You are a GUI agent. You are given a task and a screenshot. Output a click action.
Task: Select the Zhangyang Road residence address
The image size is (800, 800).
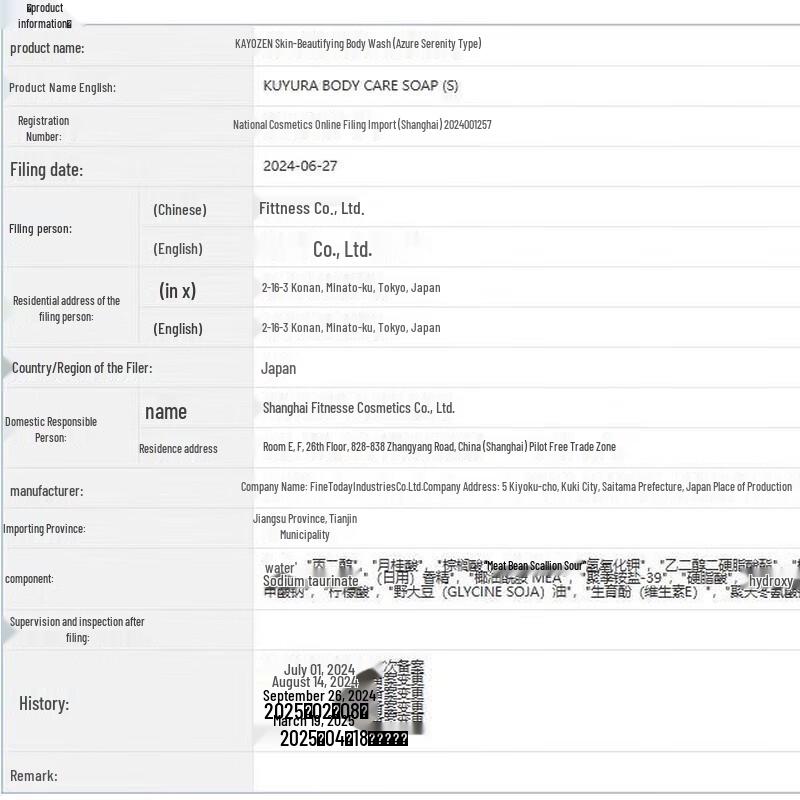[439, 447]
